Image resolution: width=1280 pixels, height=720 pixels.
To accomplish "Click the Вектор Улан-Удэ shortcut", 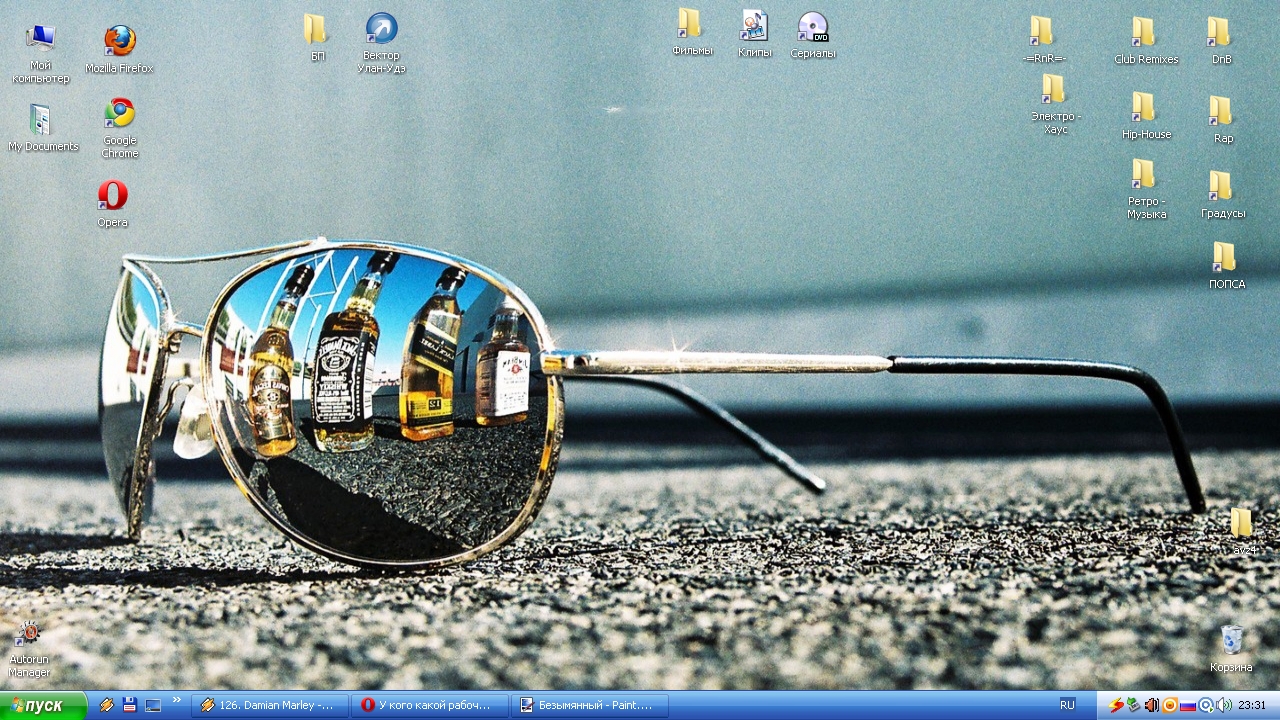I will tap(381, 30).
